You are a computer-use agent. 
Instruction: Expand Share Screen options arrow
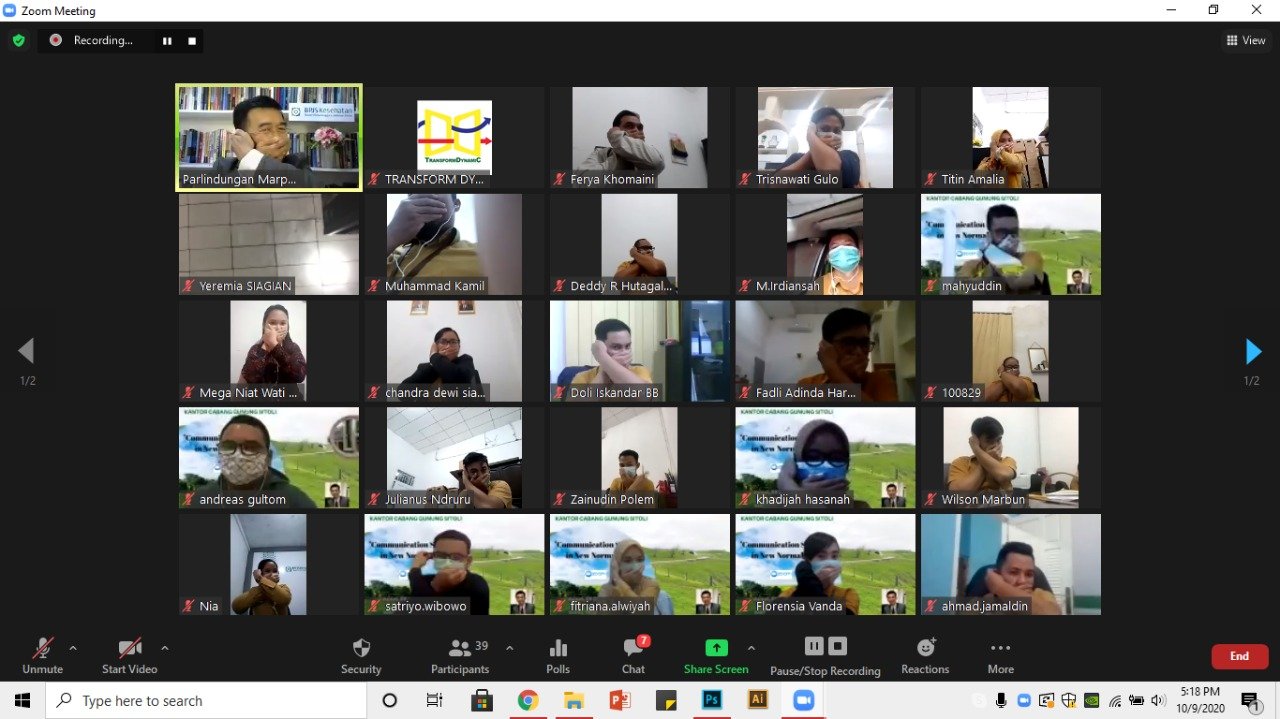click(x=751, y=648)
